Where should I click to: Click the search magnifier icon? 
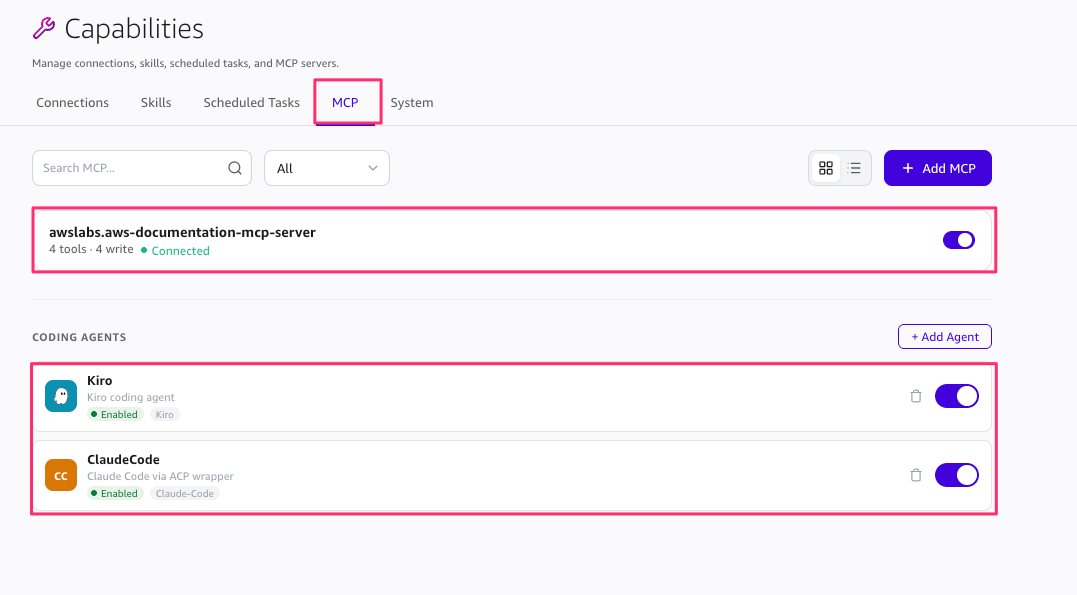235,168
